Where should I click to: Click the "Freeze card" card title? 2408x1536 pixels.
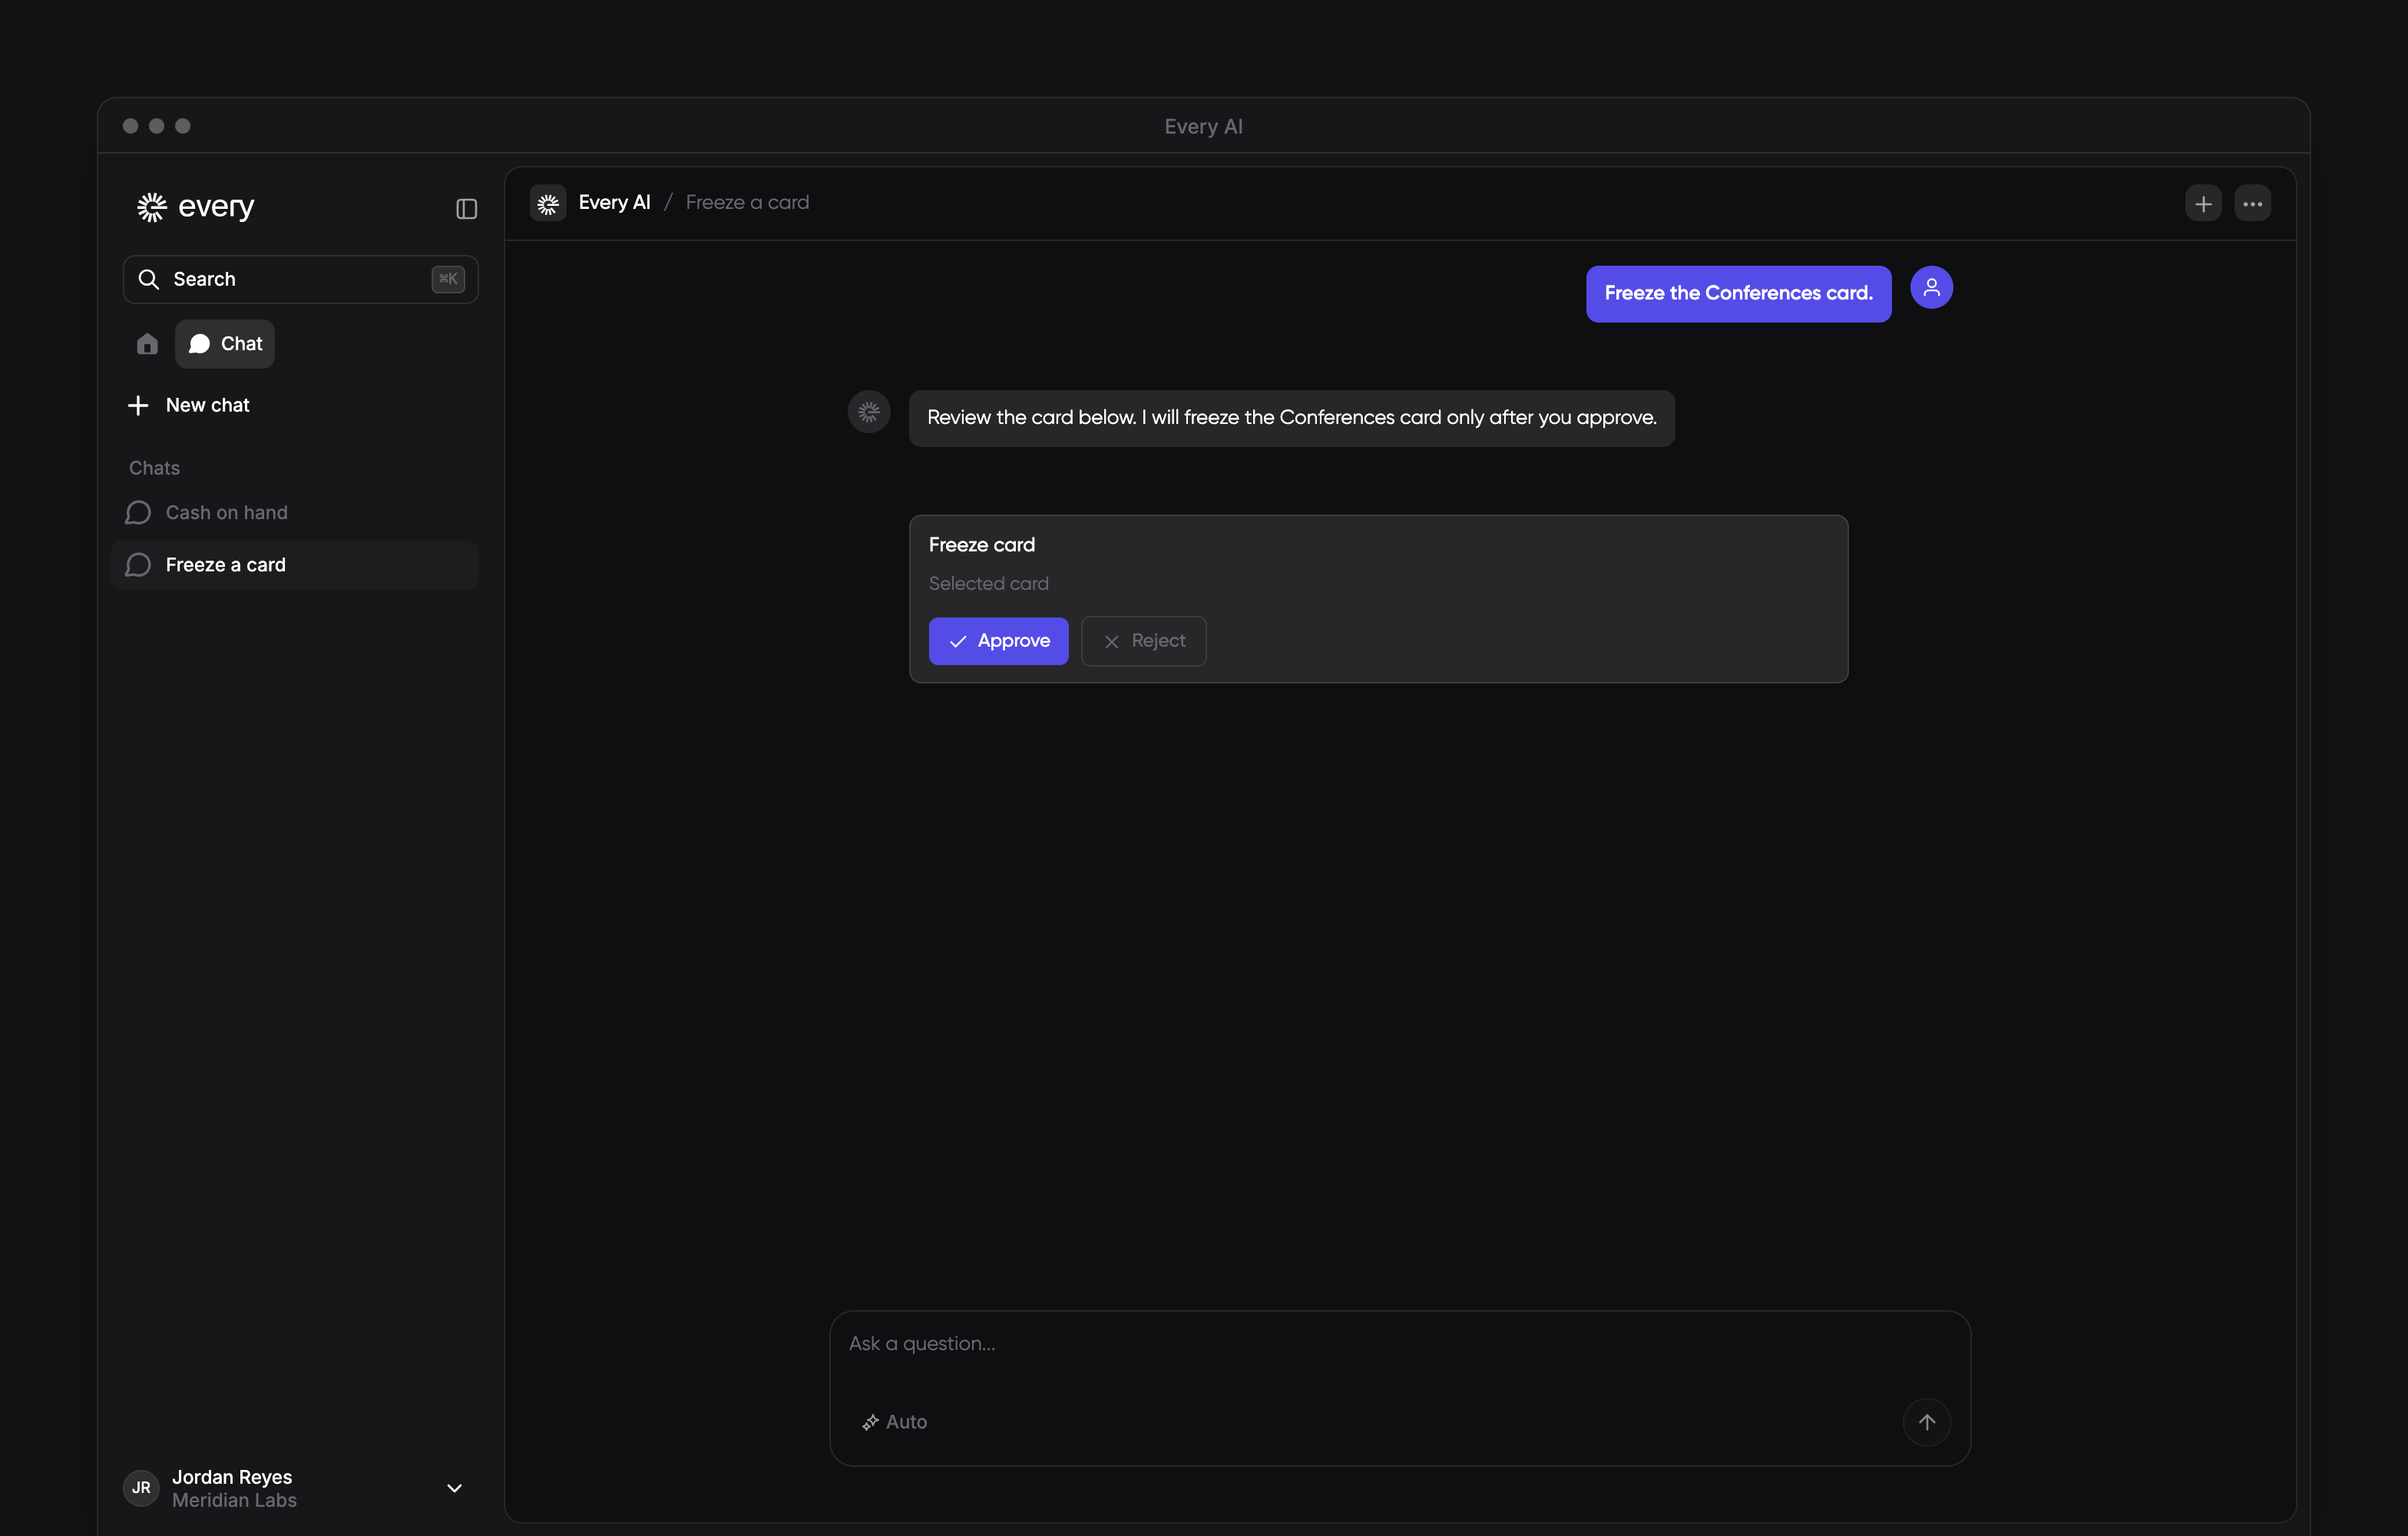click(x=981, y=545)
